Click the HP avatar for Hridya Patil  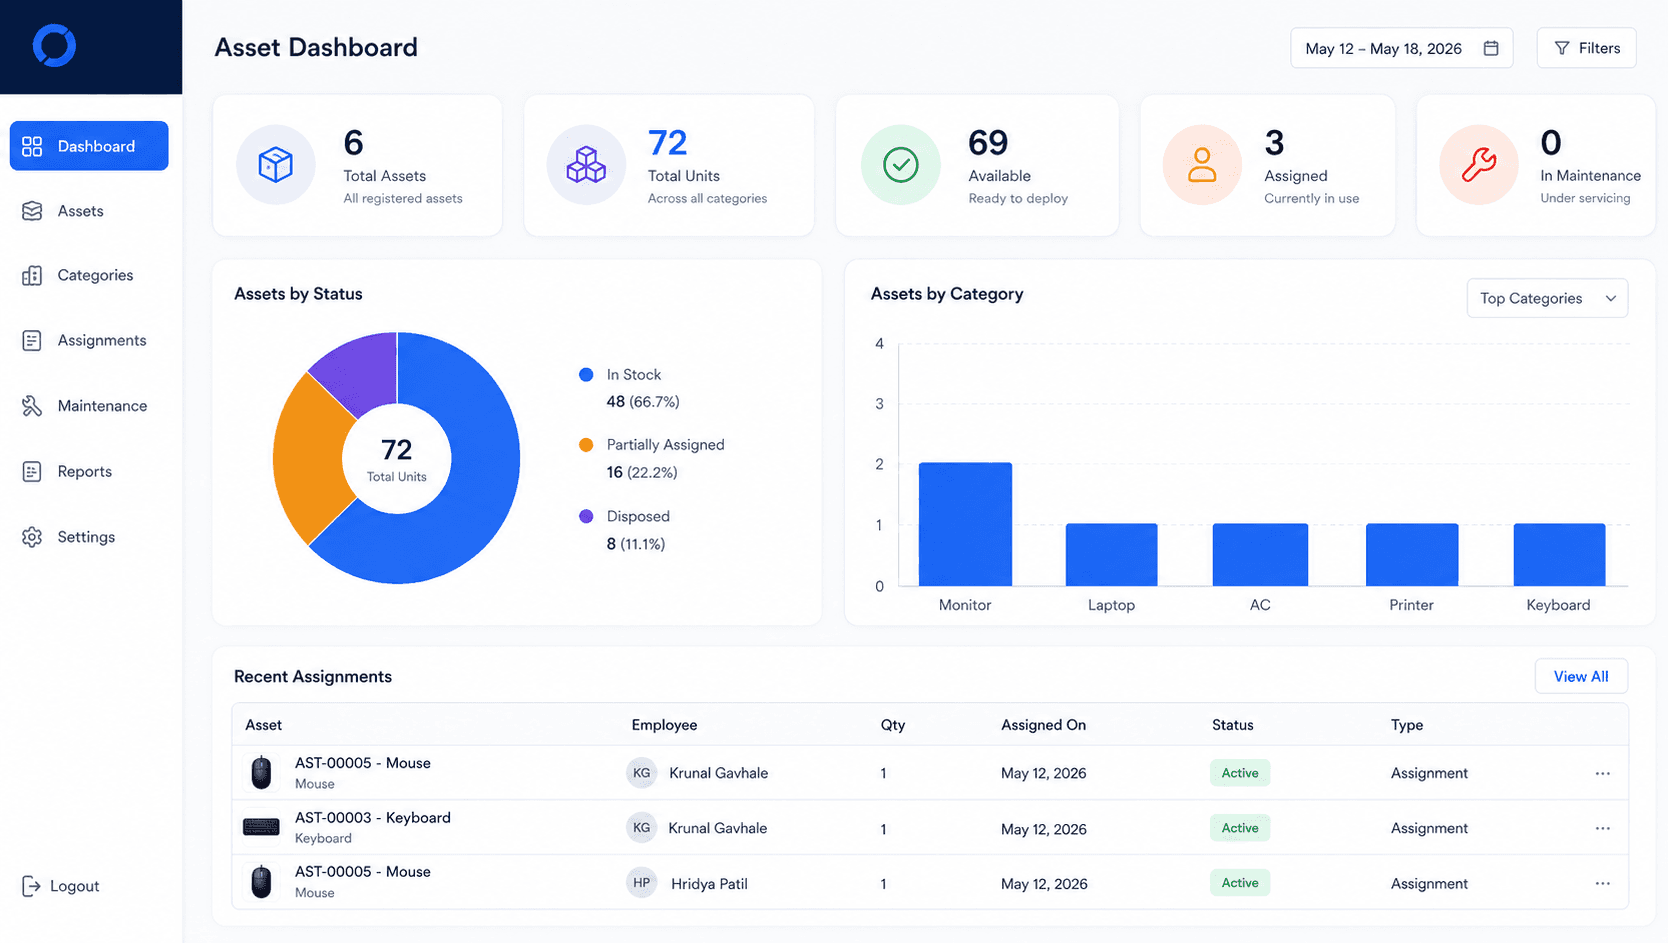pyautogui.click(x=642, y=883)
